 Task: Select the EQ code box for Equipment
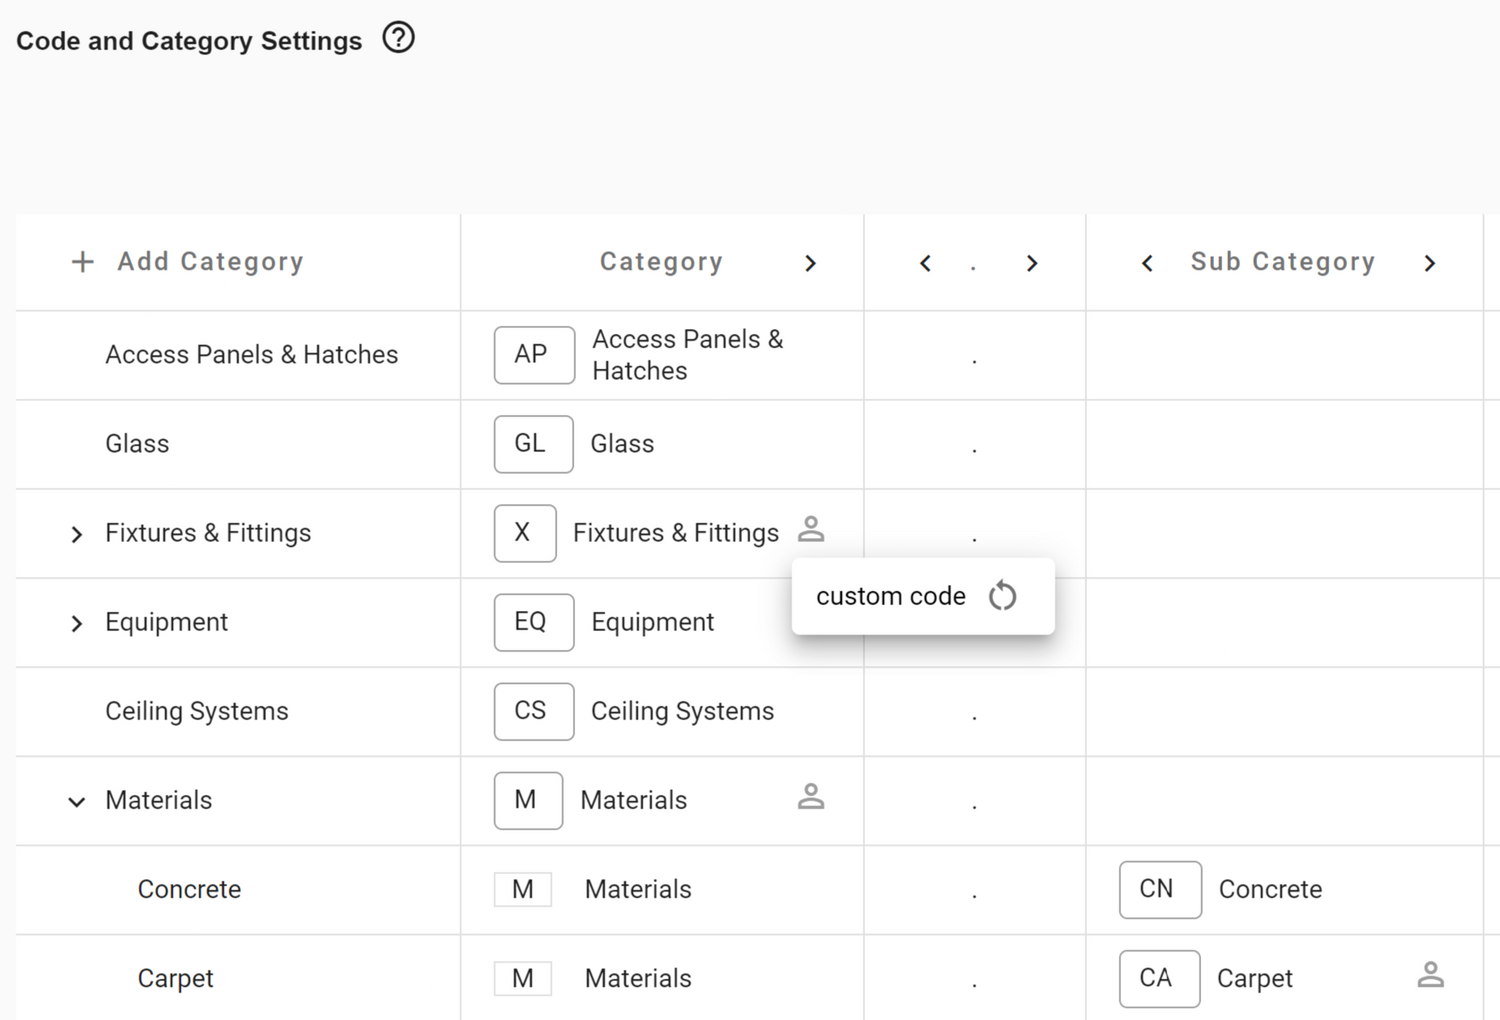[533, 621]
